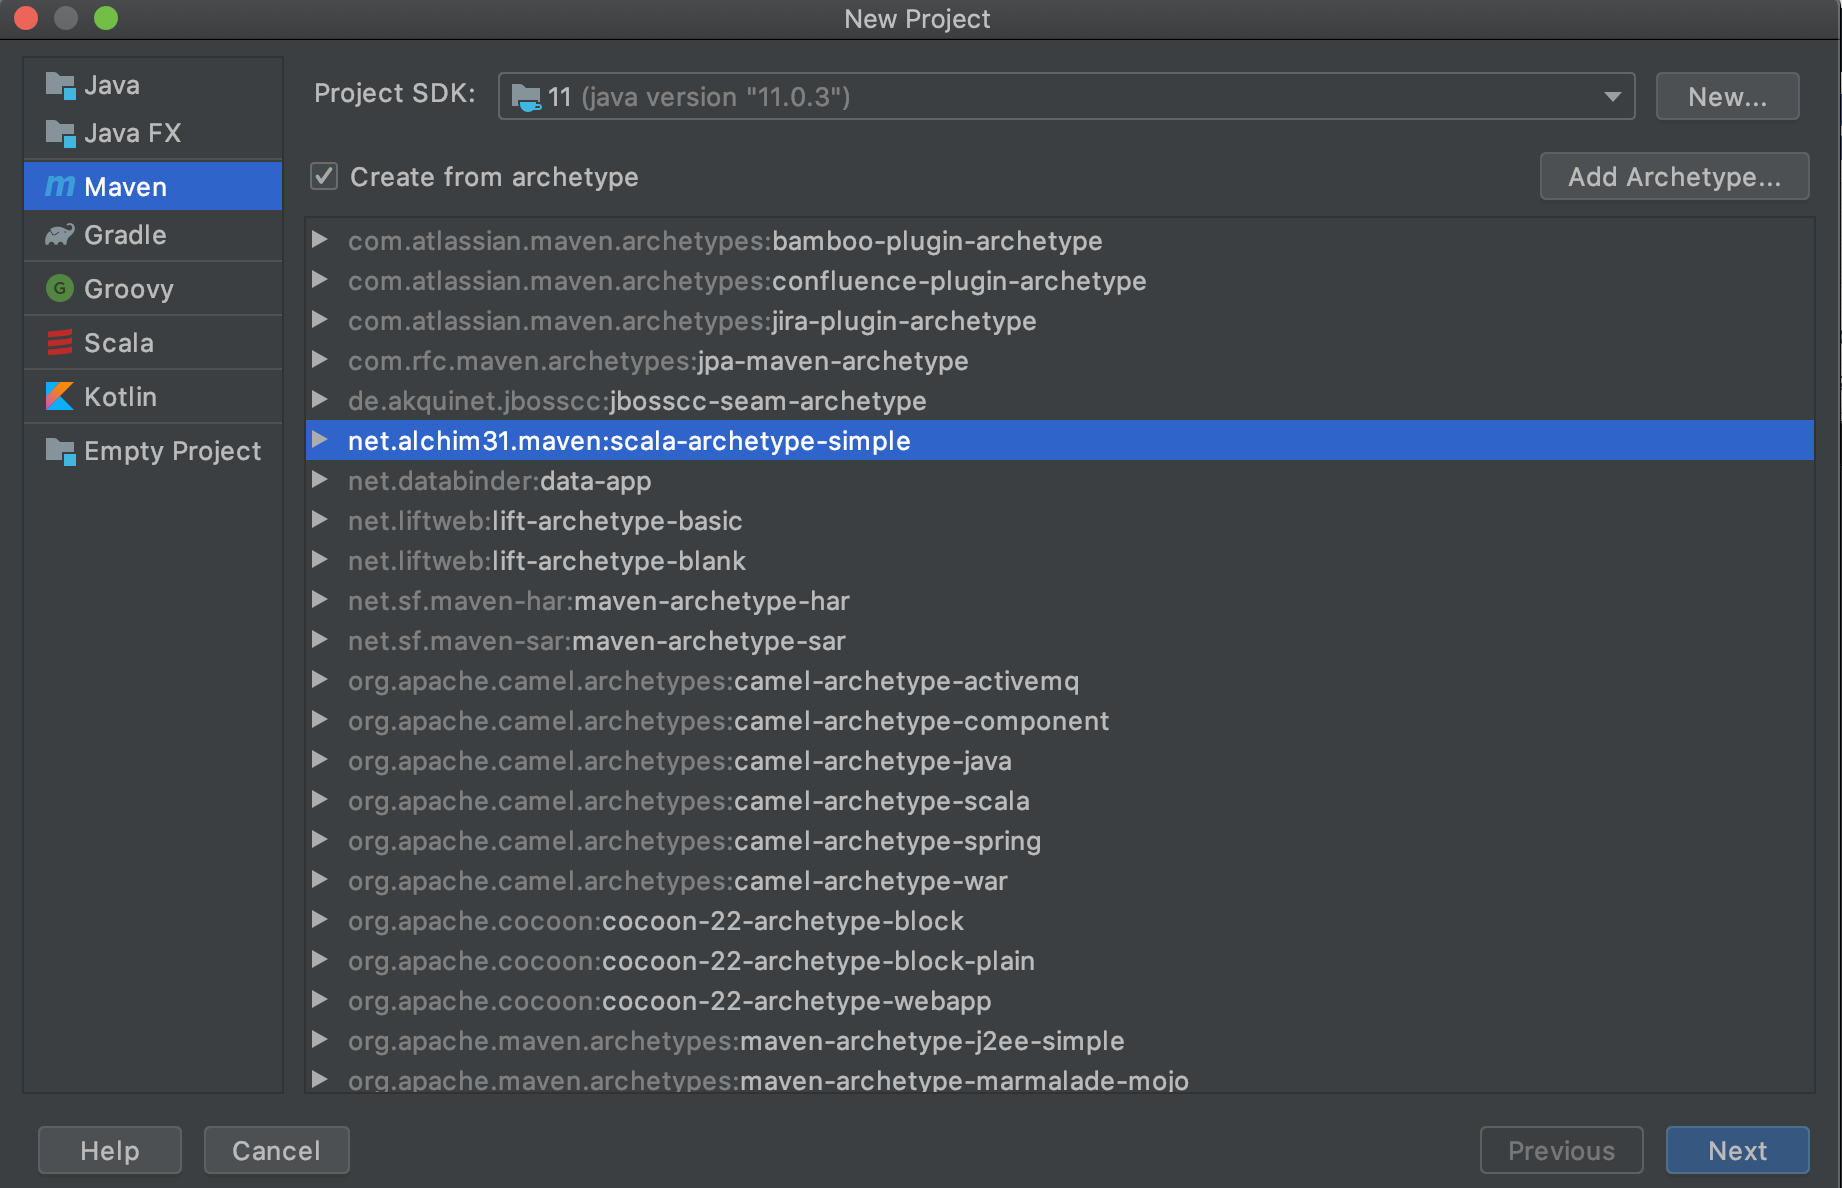Expand net.databinder data-app node

coord(320,480)
